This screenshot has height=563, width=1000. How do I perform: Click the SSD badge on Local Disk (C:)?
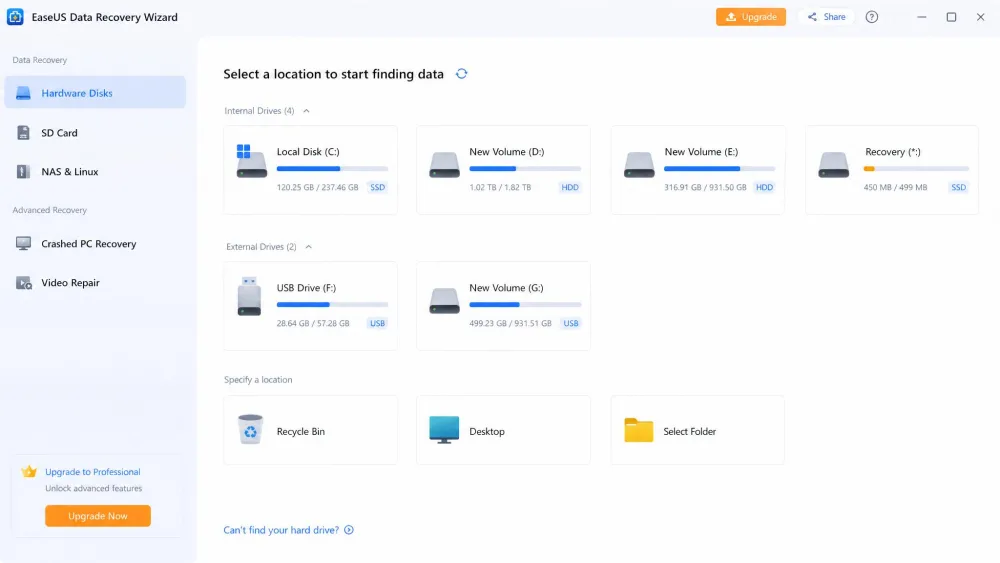[x=378, y=187]
